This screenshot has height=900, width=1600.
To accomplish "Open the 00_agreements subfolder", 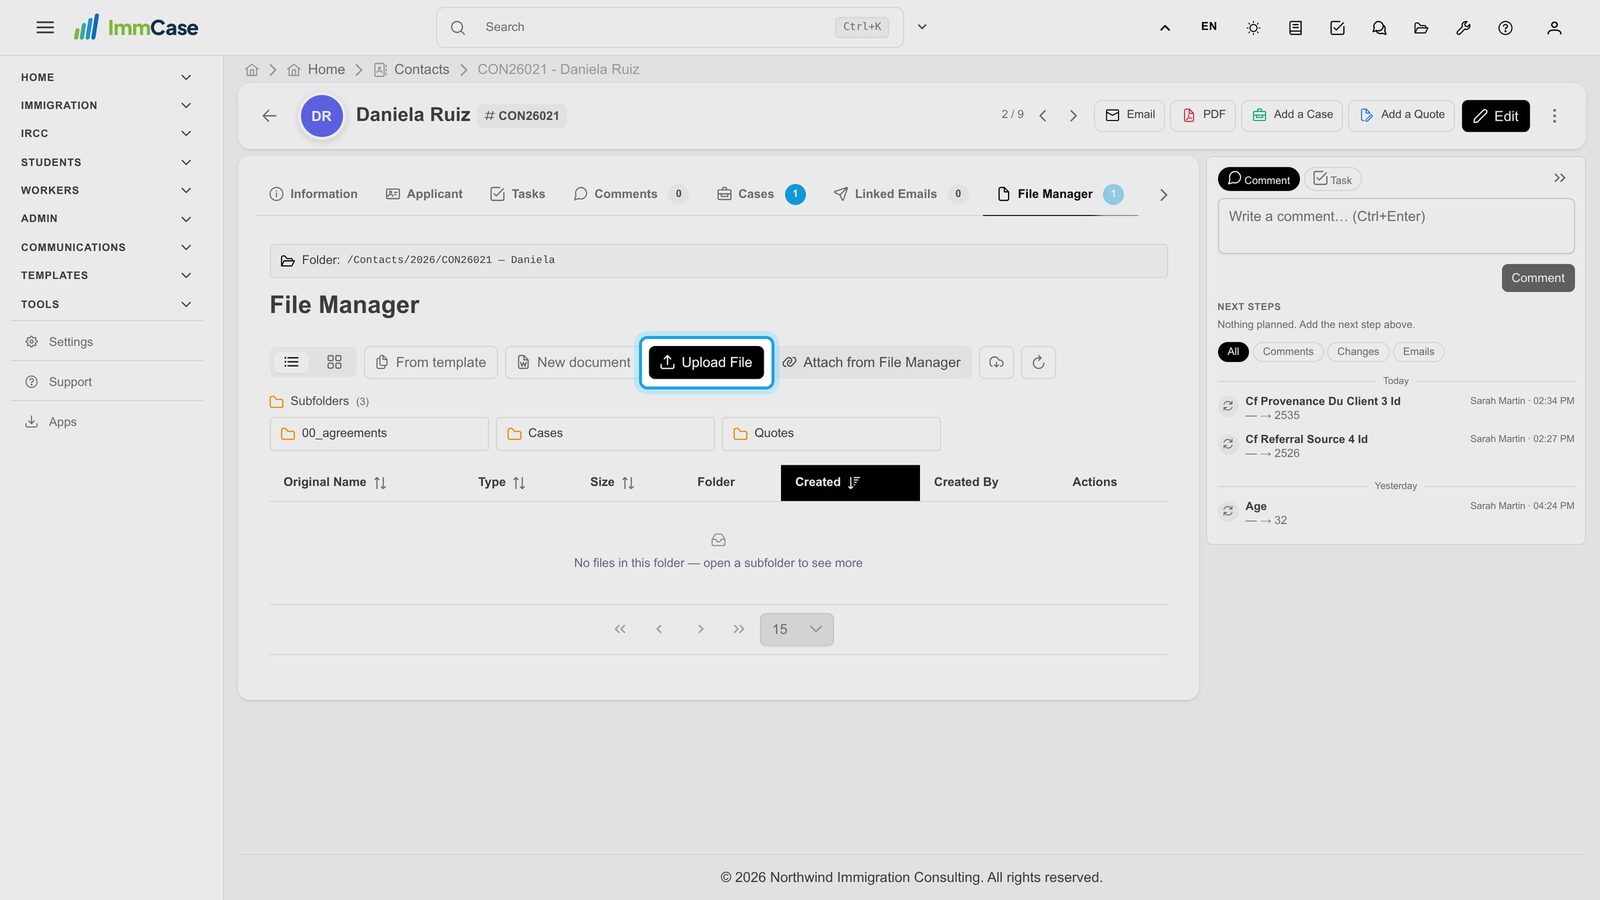I will (x=379, y=434).
